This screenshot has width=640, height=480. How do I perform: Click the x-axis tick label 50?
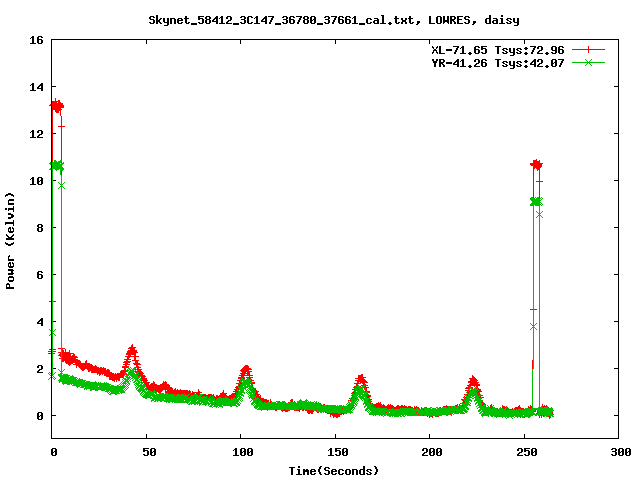coord(149,452)
